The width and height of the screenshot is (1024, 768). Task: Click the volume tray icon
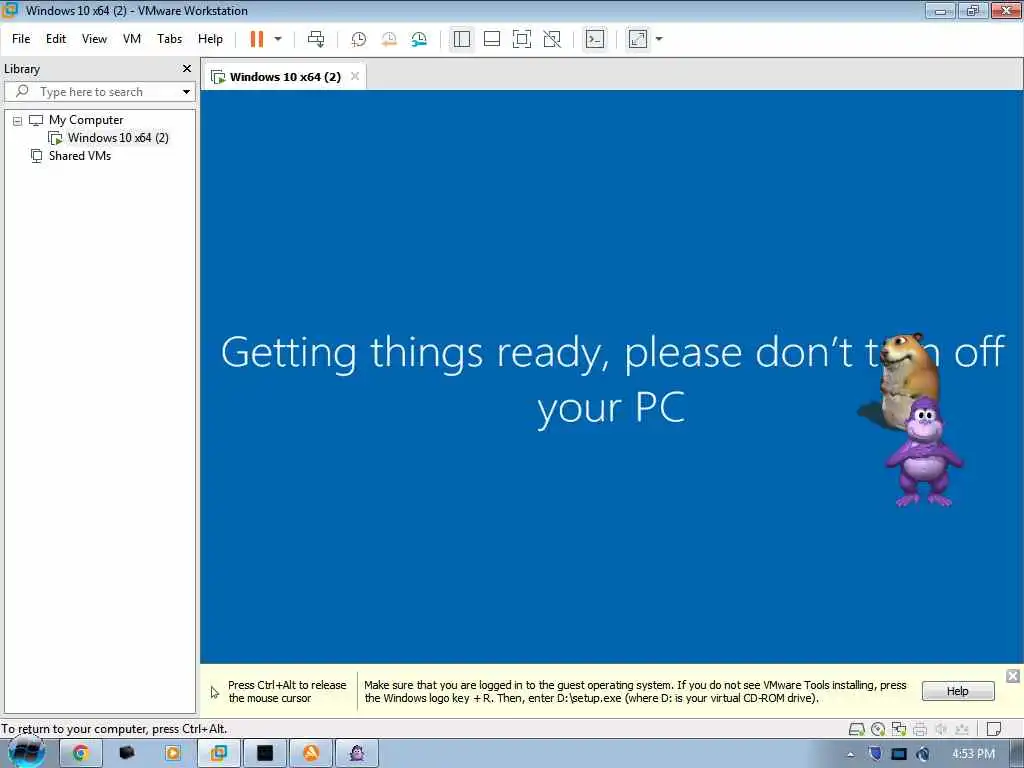coord(923,754)
